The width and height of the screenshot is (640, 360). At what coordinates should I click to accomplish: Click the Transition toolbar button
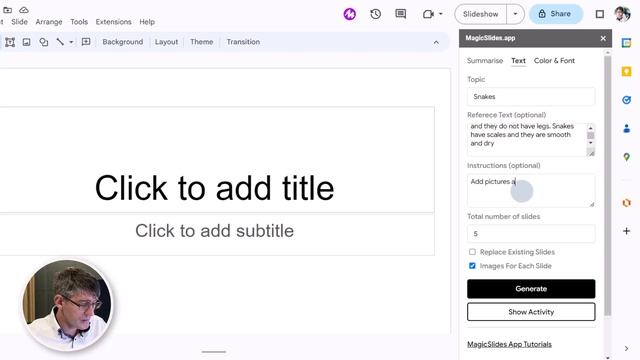point(243,42)
